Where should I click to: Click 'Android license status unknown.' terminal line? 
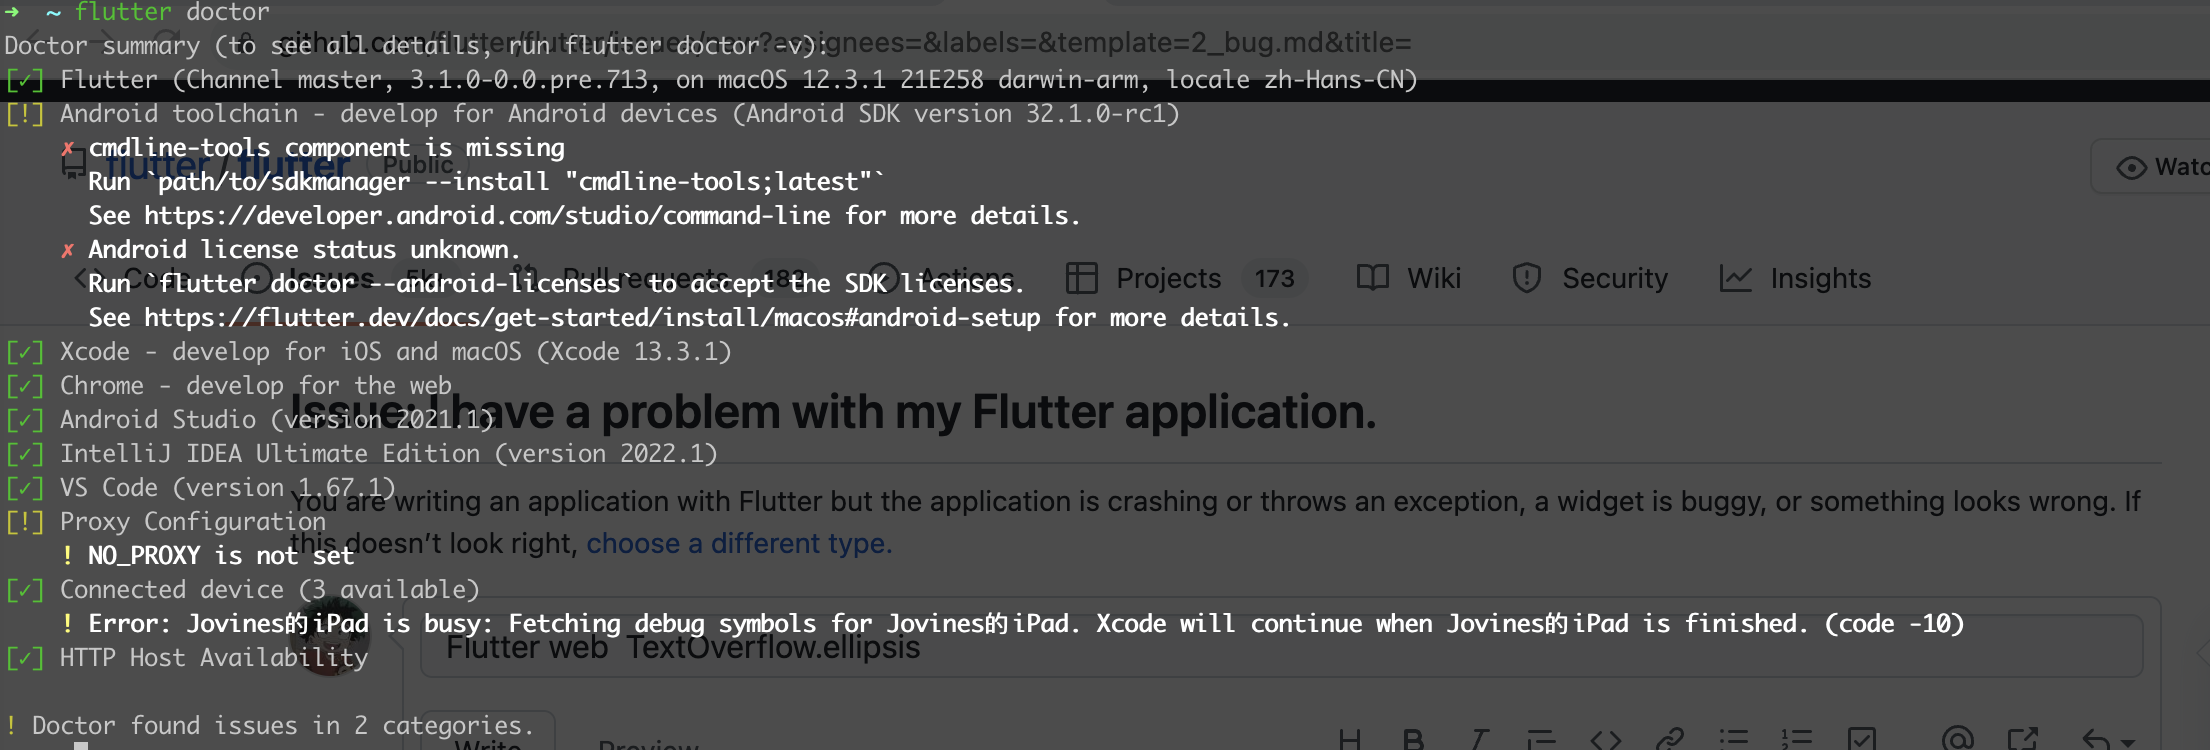click(304, 249)
